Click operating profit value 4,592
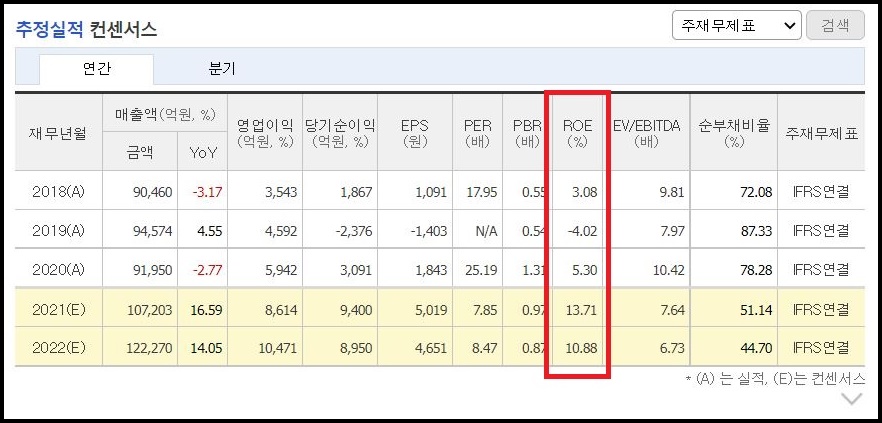Screen dimensions: 882x423 280,231
